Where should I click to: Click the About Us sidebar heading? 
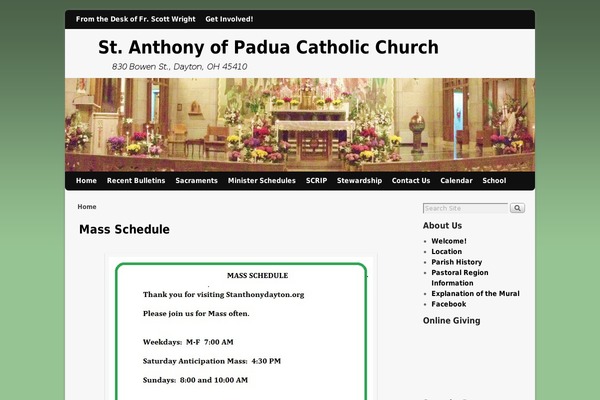click(442, 225)
